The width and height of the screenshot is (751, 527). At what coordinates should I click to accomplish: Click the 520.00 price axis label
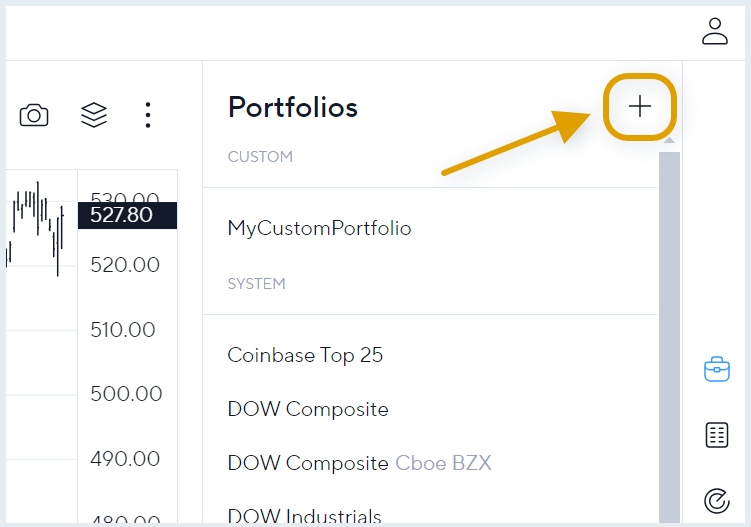coord(125,265)
